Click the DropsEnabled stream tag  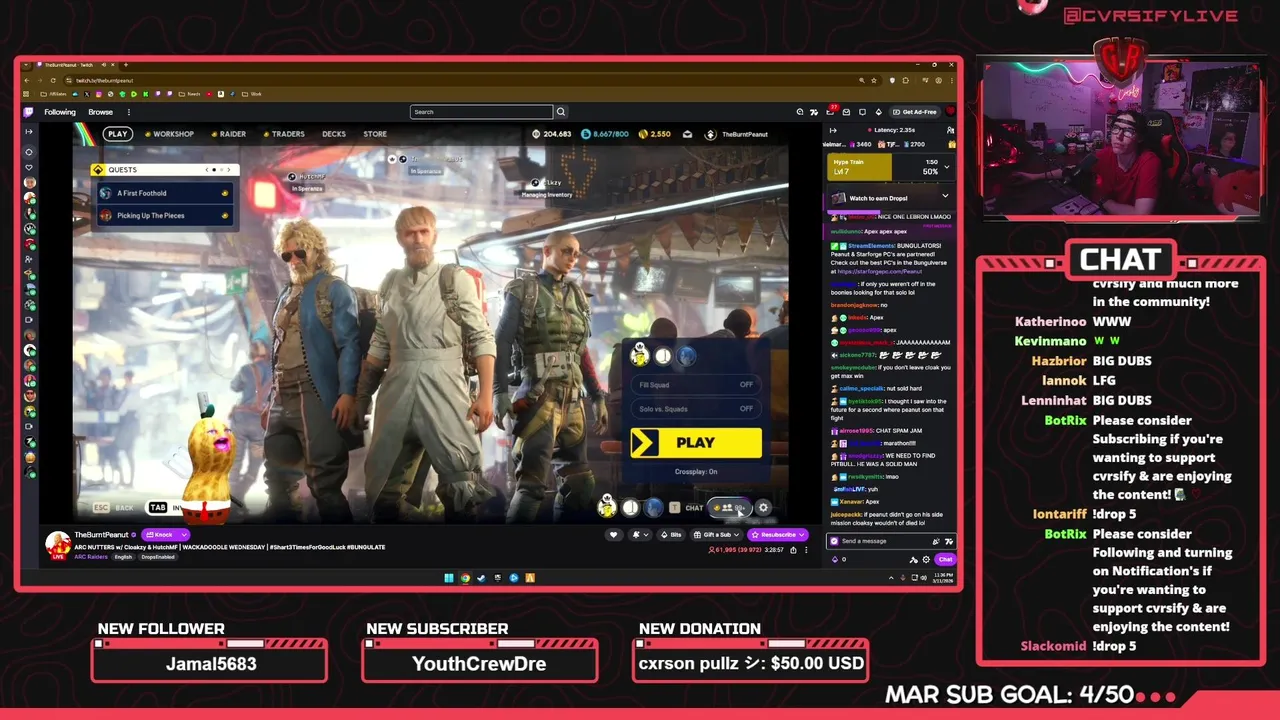pos(158,557)
